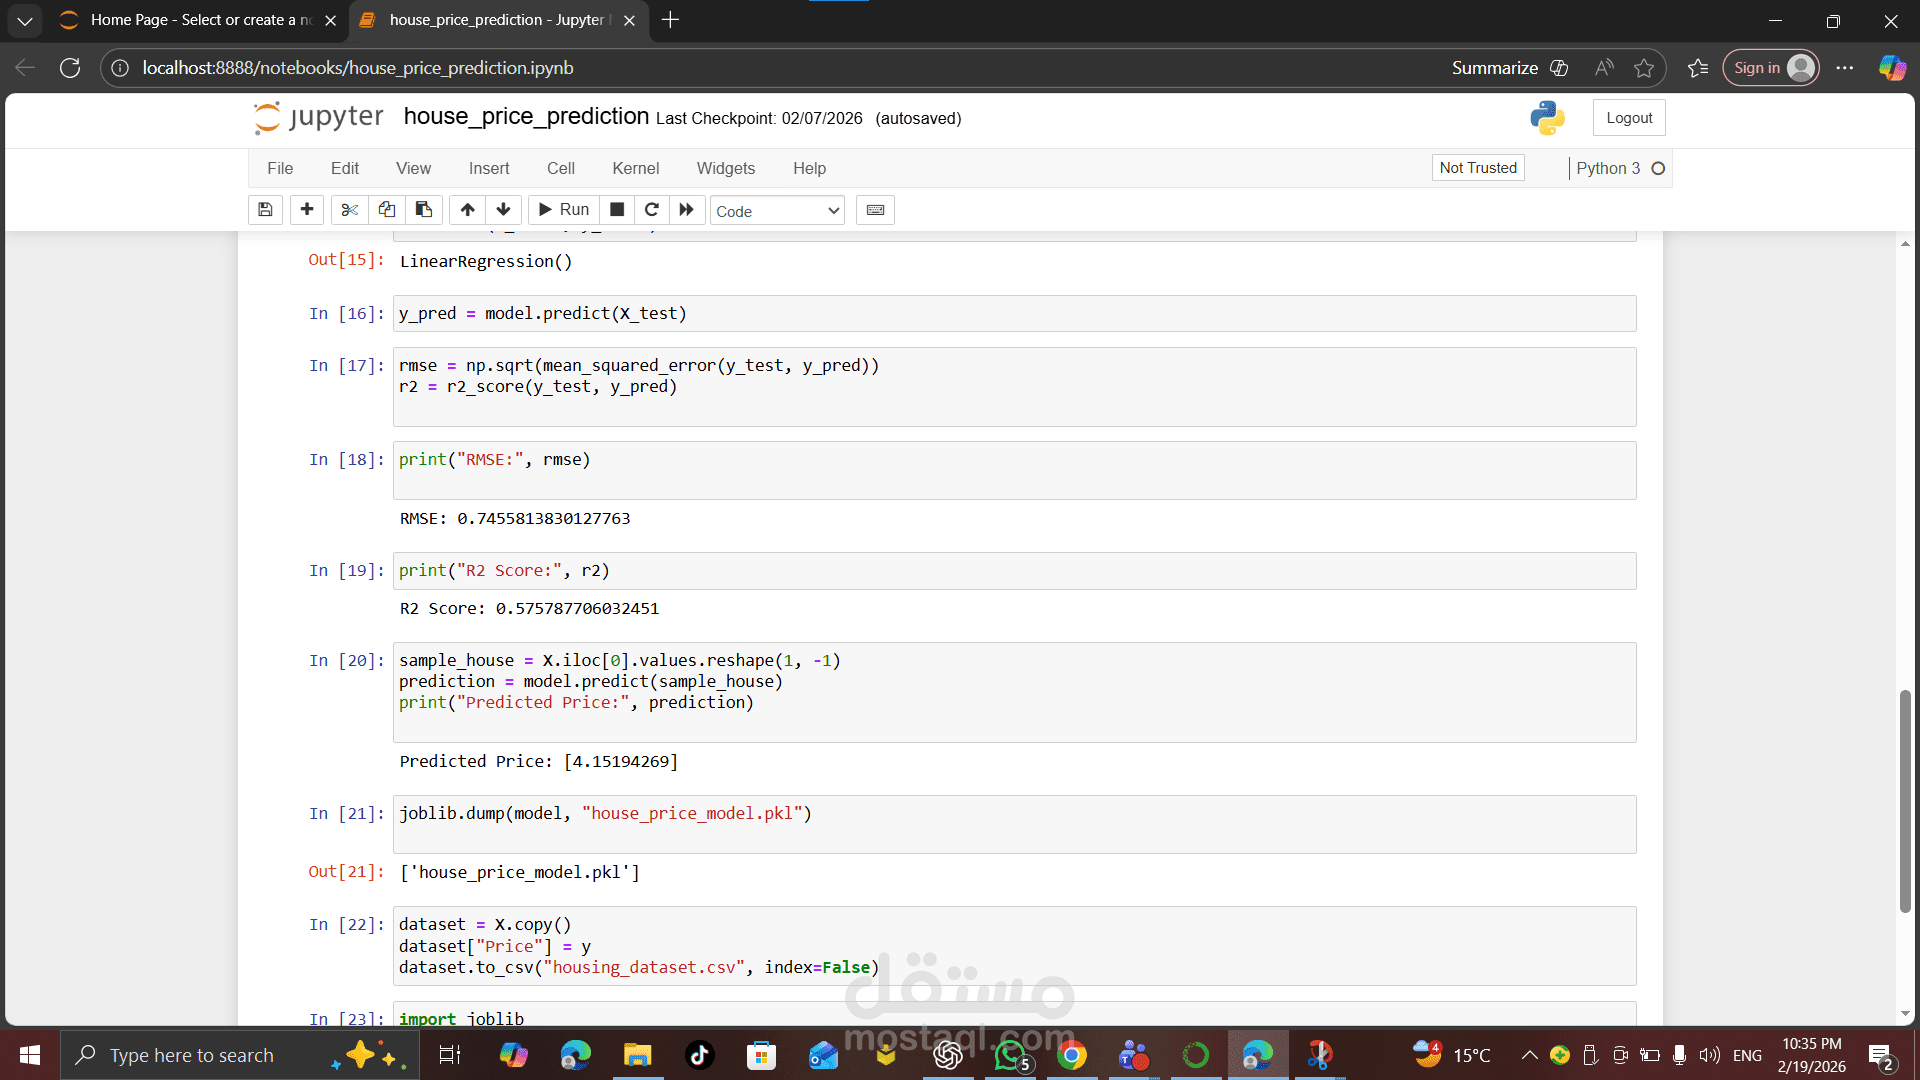Restart the kernel using the circular arrow

click(651, 210)
